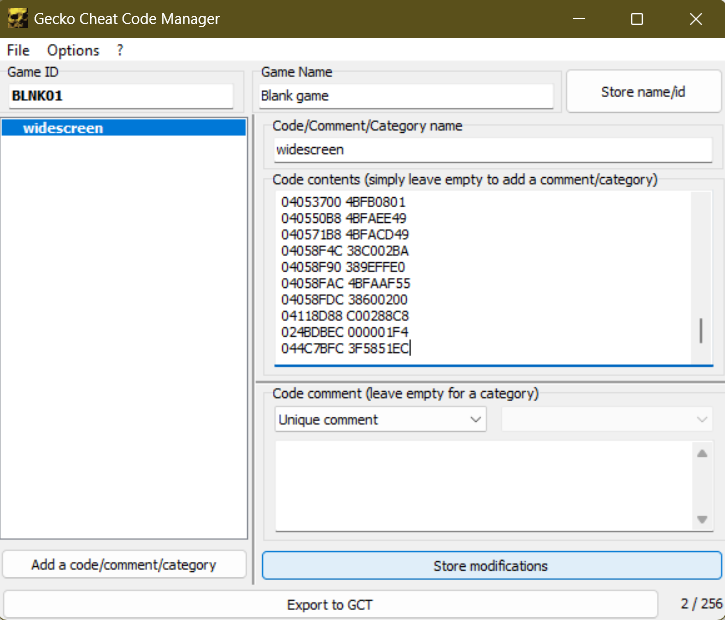725x620 pixels.
Task: Click the Game Name field
Action: point(405,97)
